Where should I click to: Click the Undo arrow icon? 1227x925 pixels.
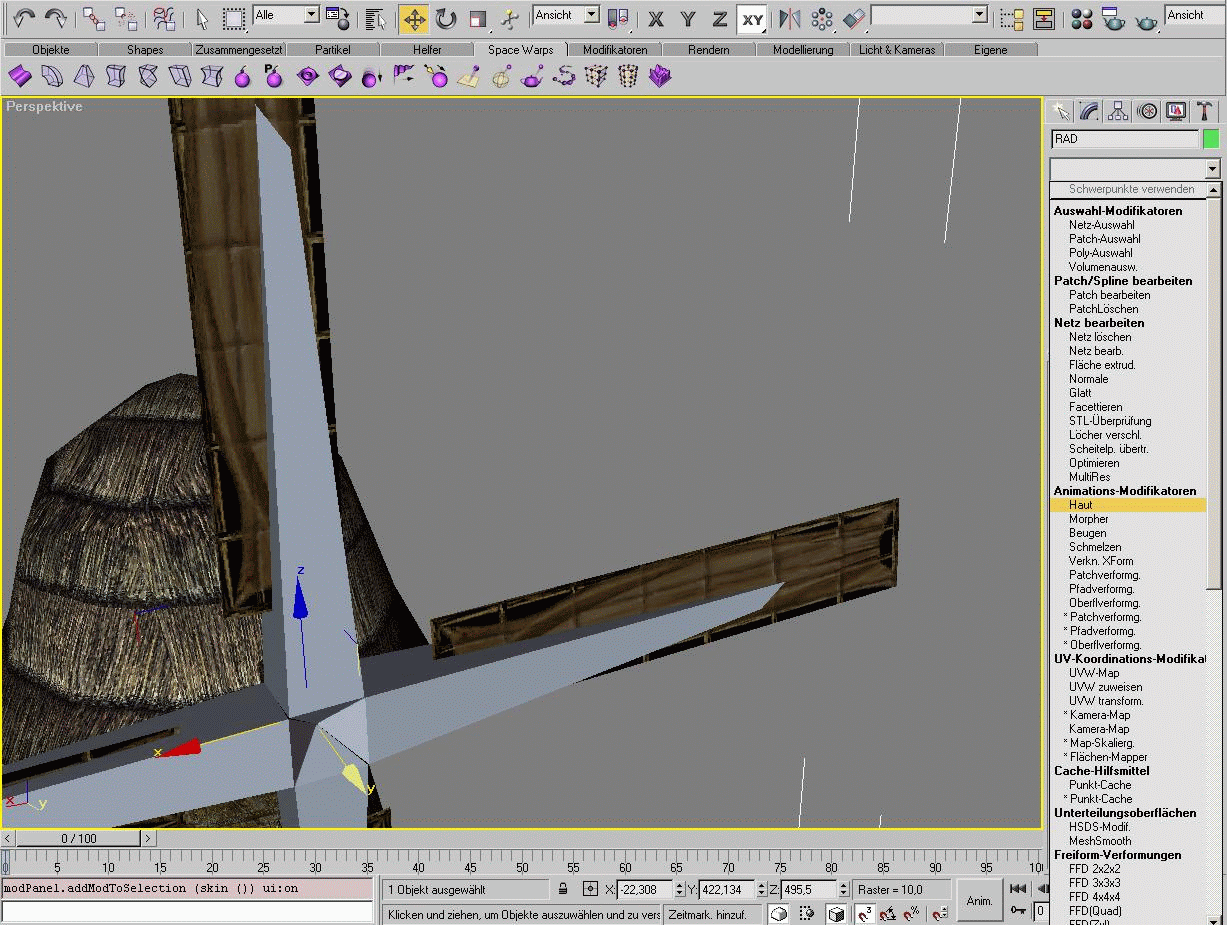[x=24, y=18]
